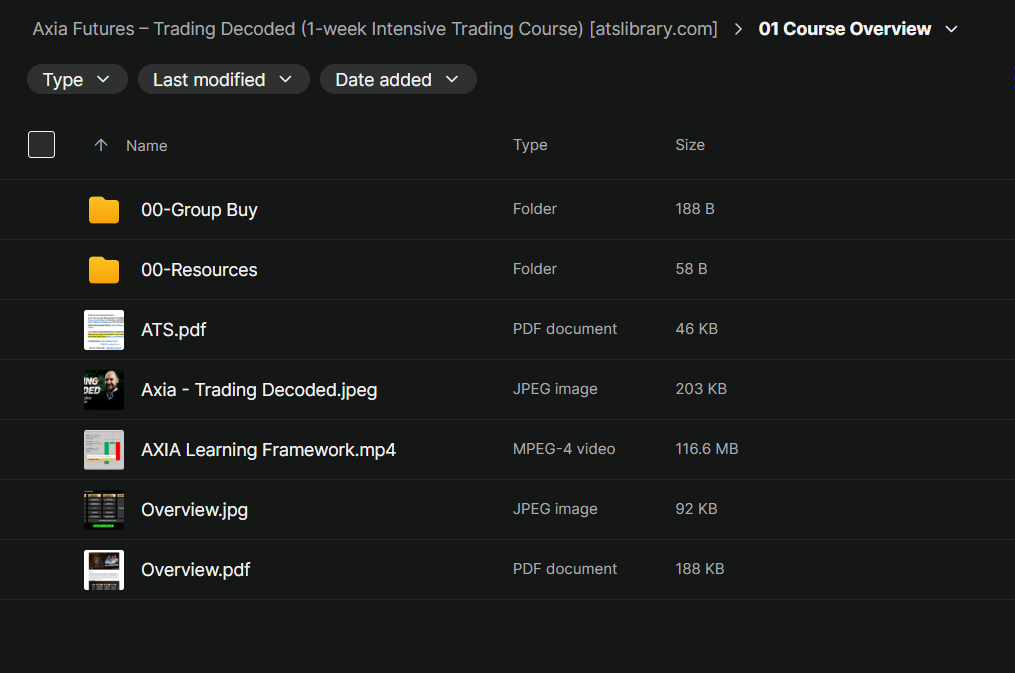Toggle the select-all checkbox

[41, 144]
